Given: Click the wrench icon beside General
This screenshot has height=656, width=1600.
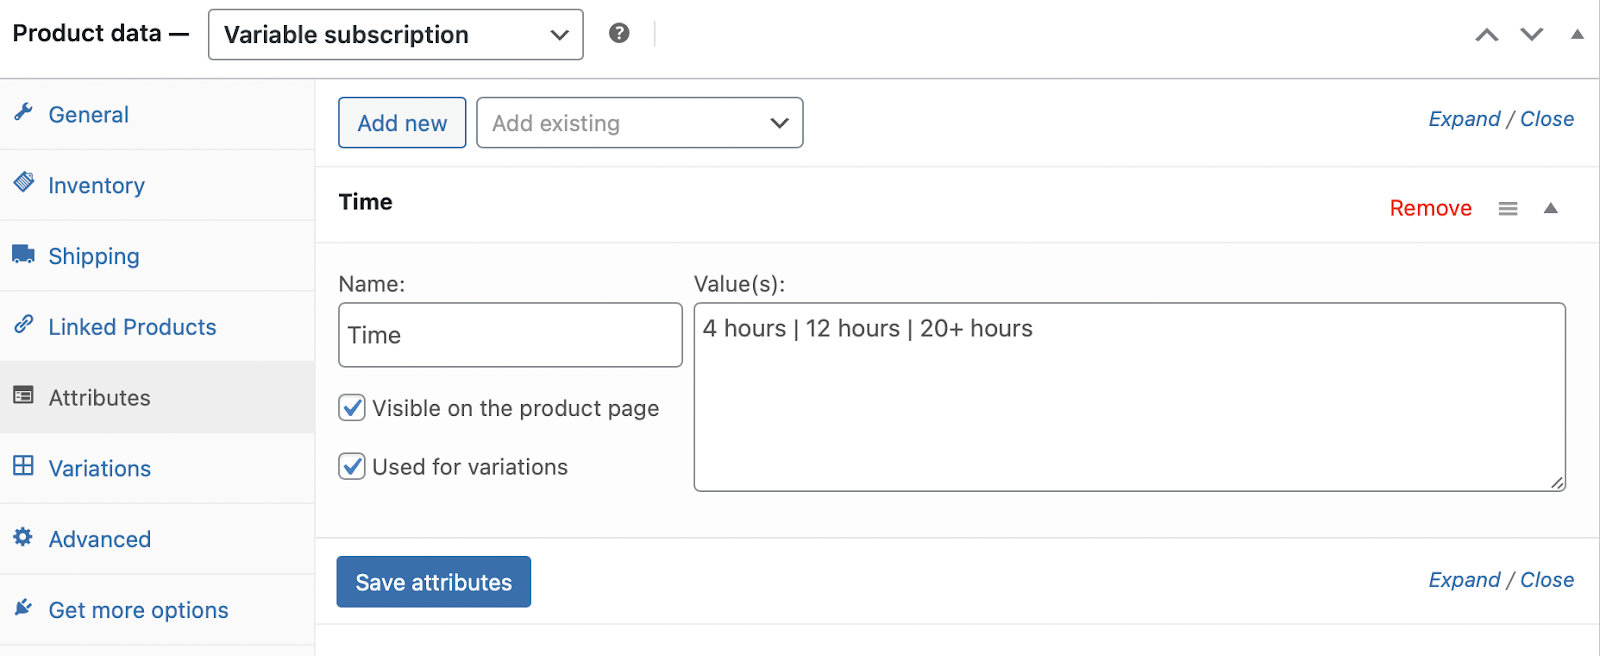Looking at the screenshot, I should point(24,112).
